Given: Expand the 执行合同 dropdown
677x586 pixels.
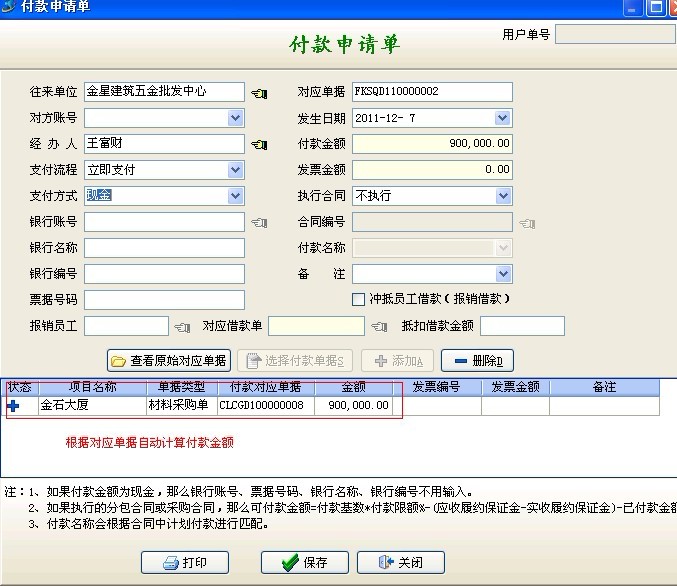Looking at the screenshot, I should pyautogui.click(x=503, y=196).
